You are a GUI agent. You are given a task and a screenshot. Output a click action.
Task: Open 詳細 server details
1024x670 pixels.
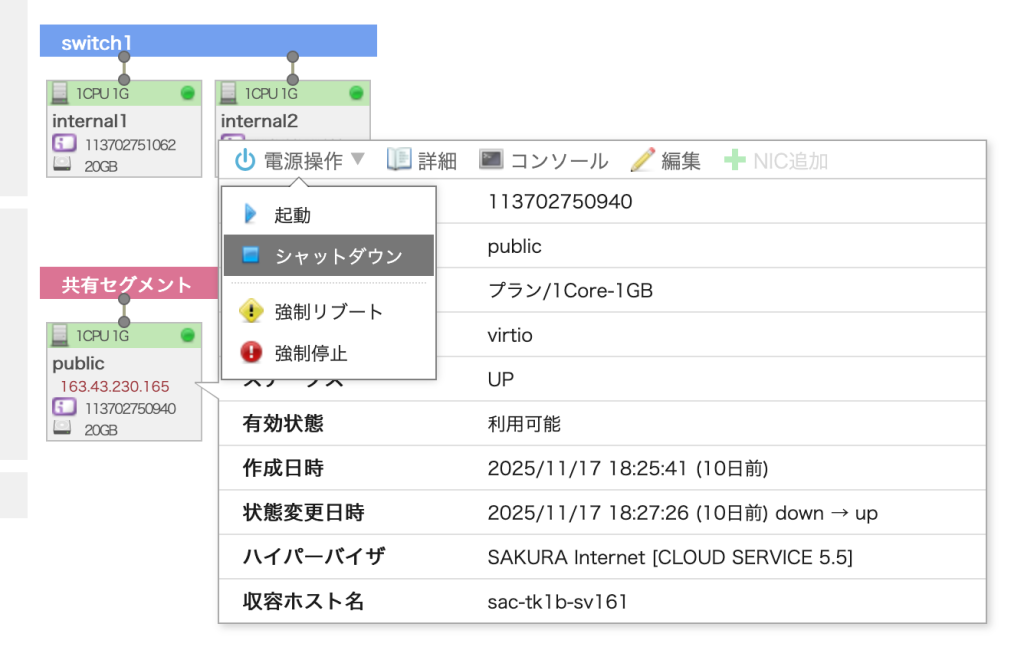pyautogui.click(x=422, y=160)
